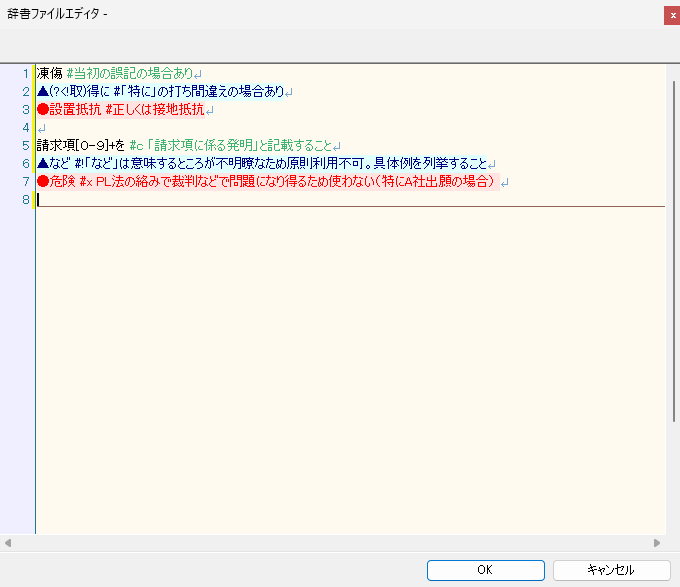
Task: Click the horizontal scrollbar right arrow
Action: [x=657, y=543]
